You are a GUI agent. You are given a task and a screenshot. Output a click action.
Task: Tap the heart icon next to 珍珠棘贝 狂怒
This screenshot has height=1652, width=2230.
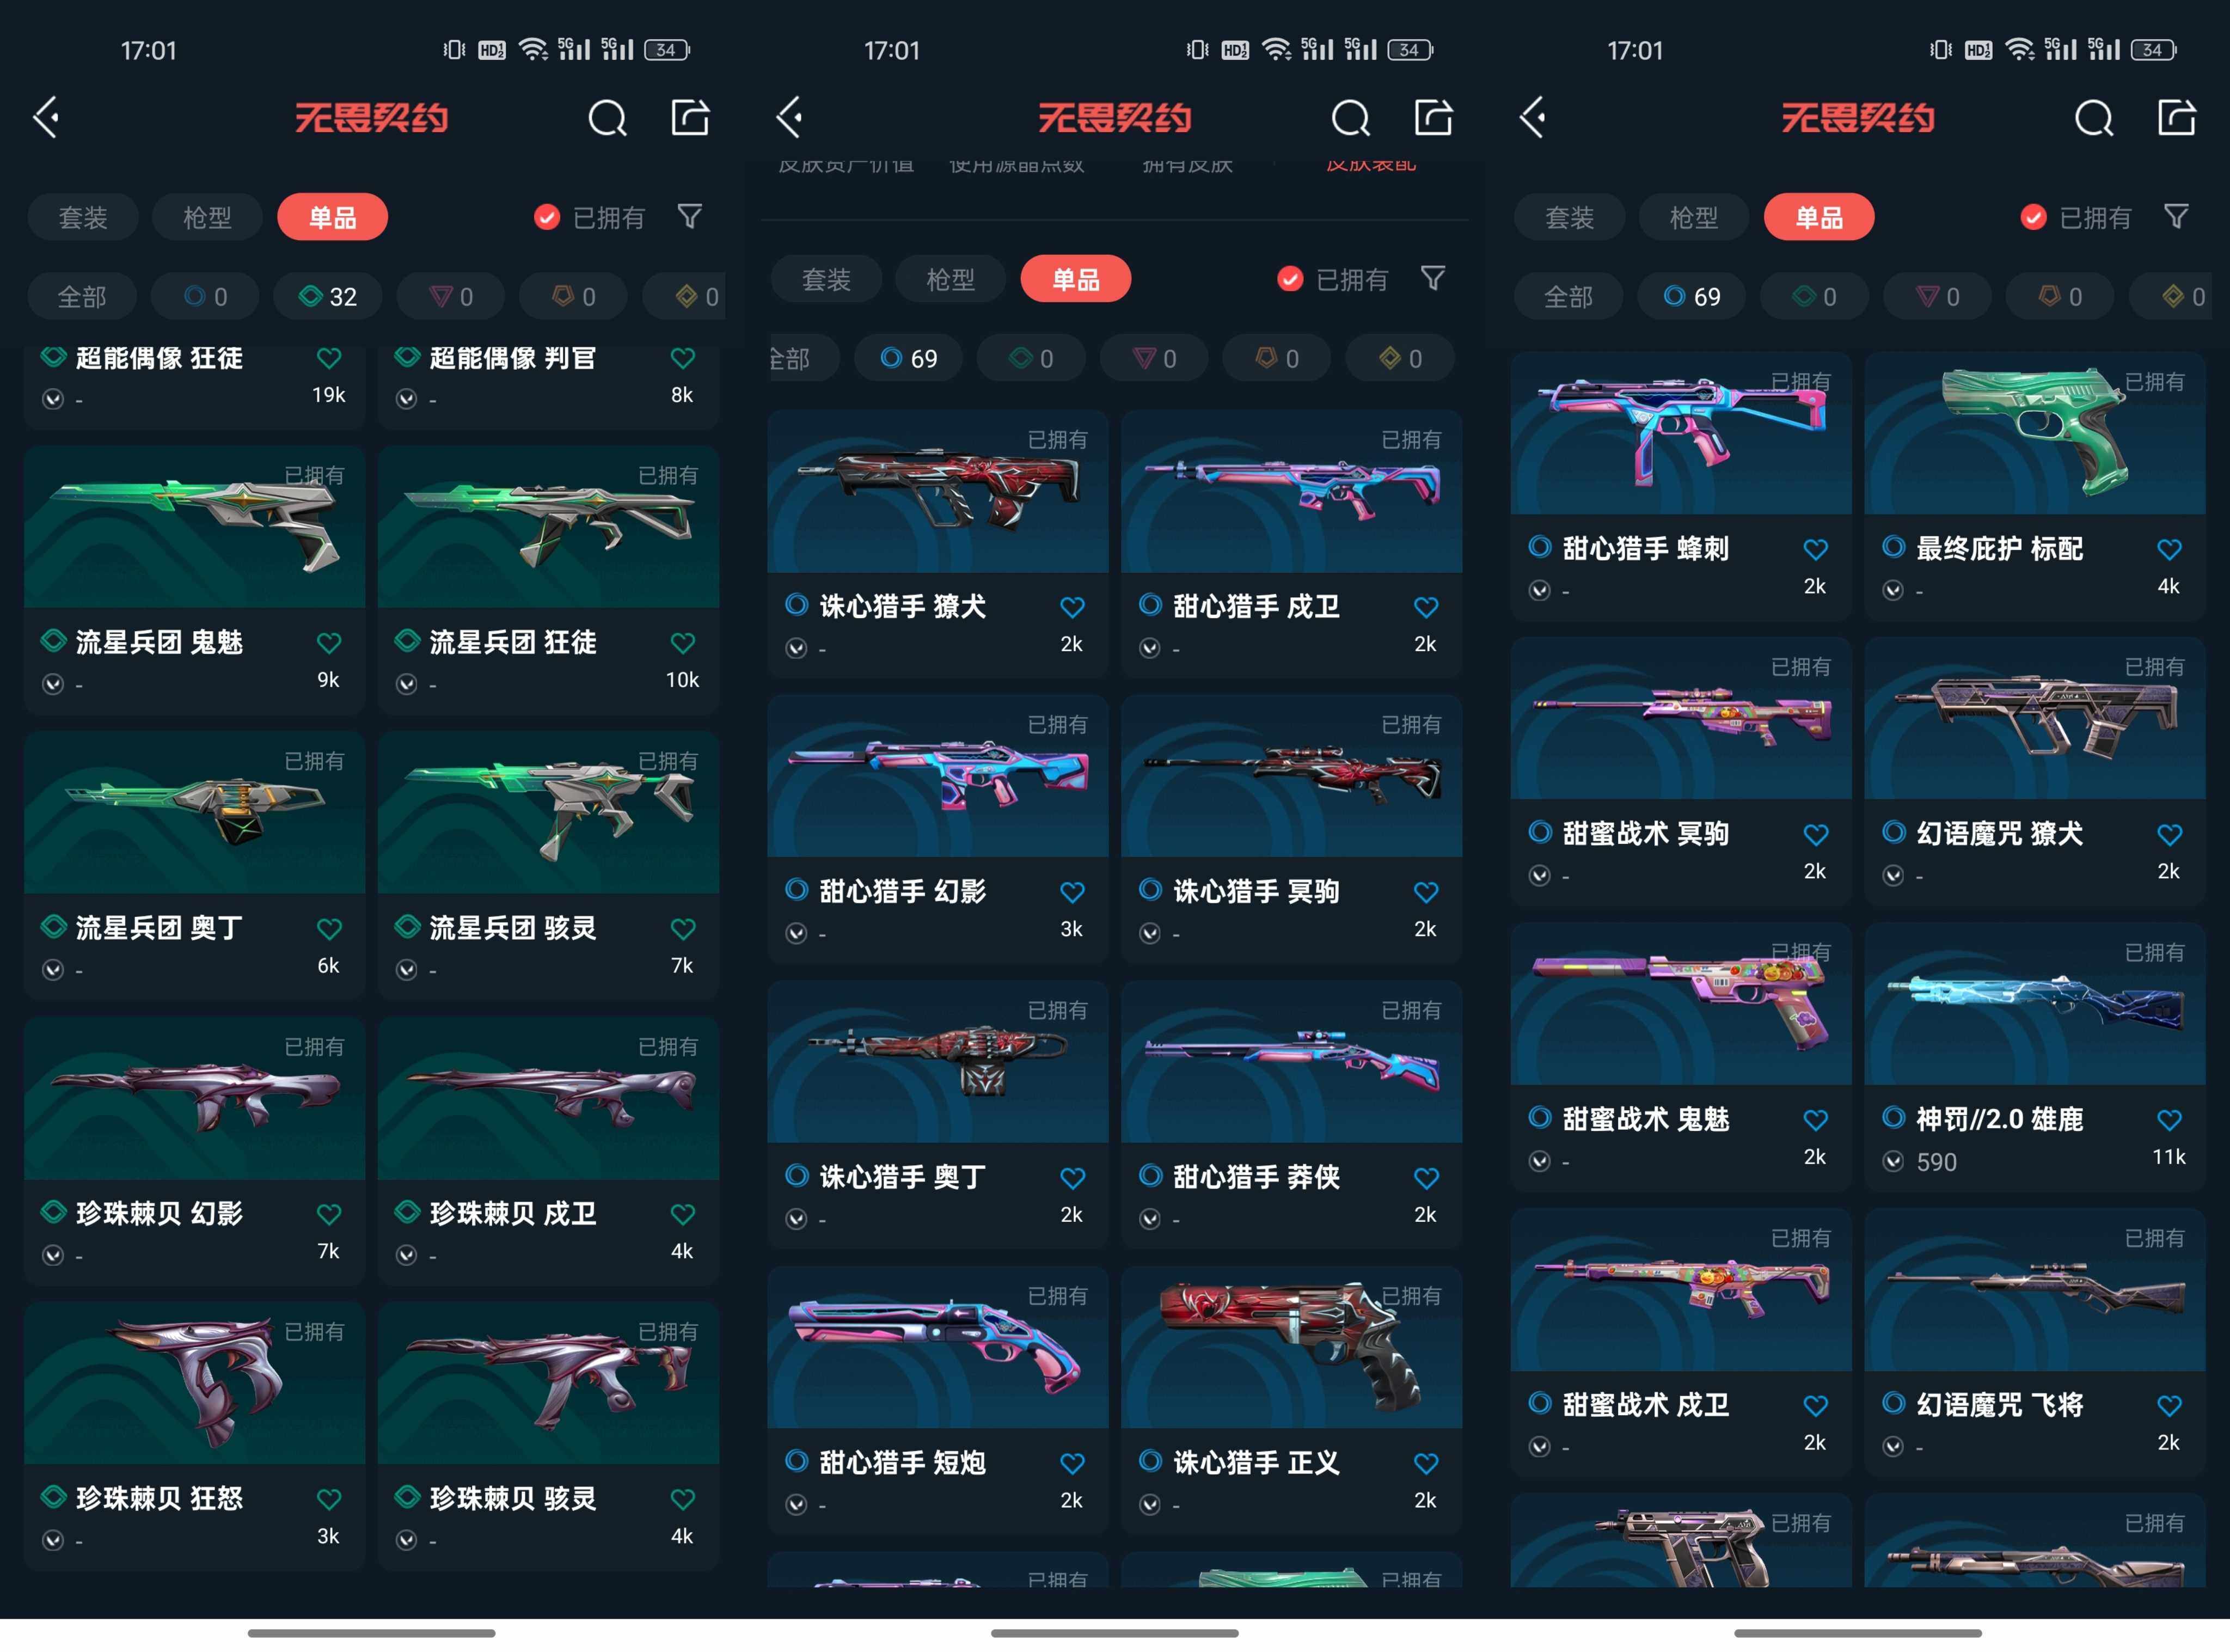[329, 1498]
